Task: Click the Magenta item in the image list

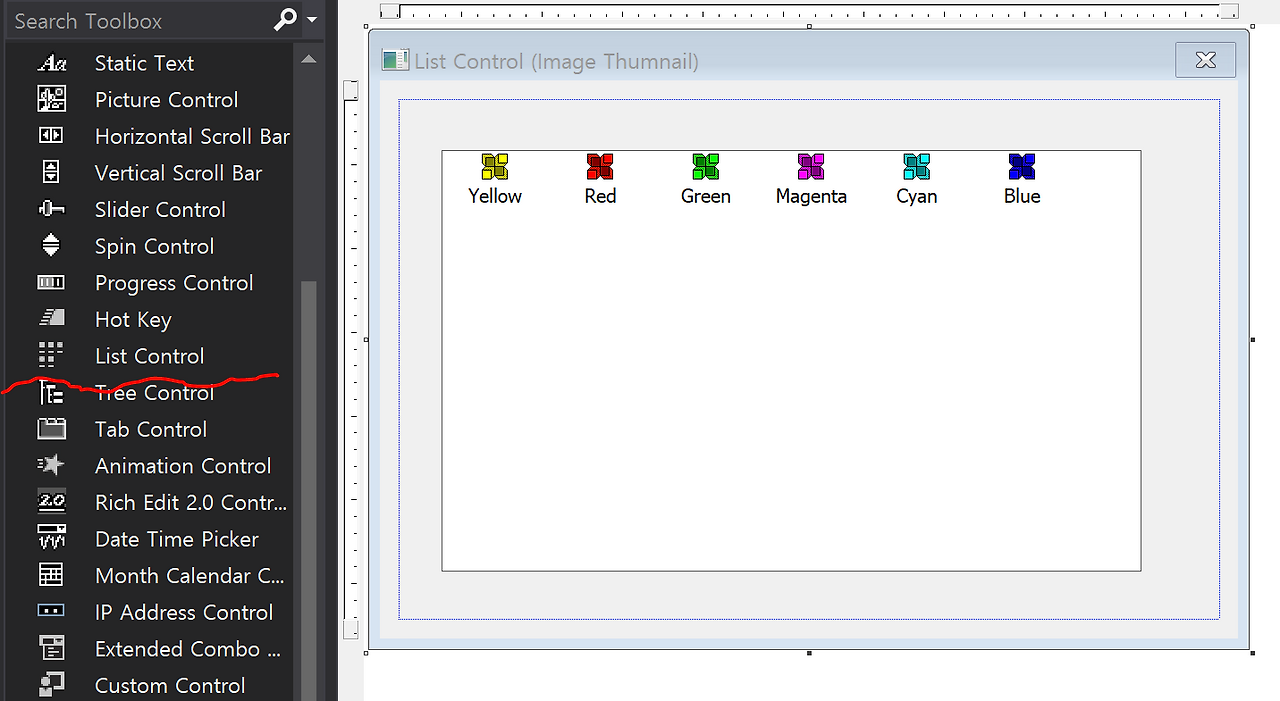Action: [x=811, y=178]
